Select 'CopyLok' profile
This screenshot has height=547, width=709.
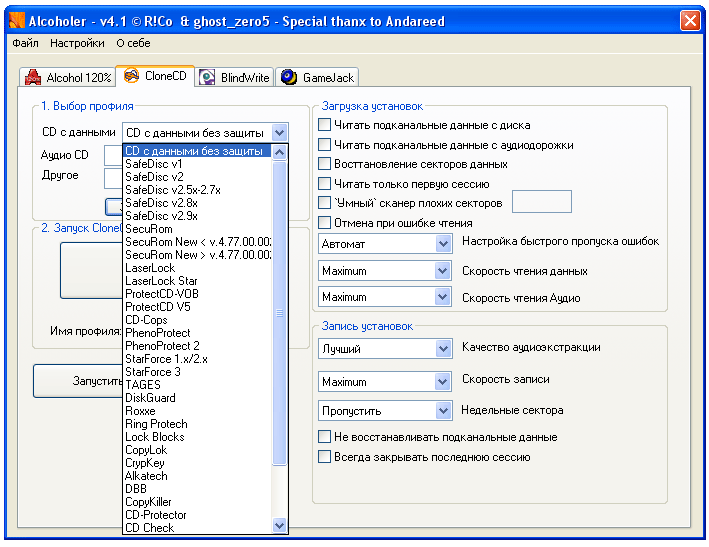(x=198, y=450)
